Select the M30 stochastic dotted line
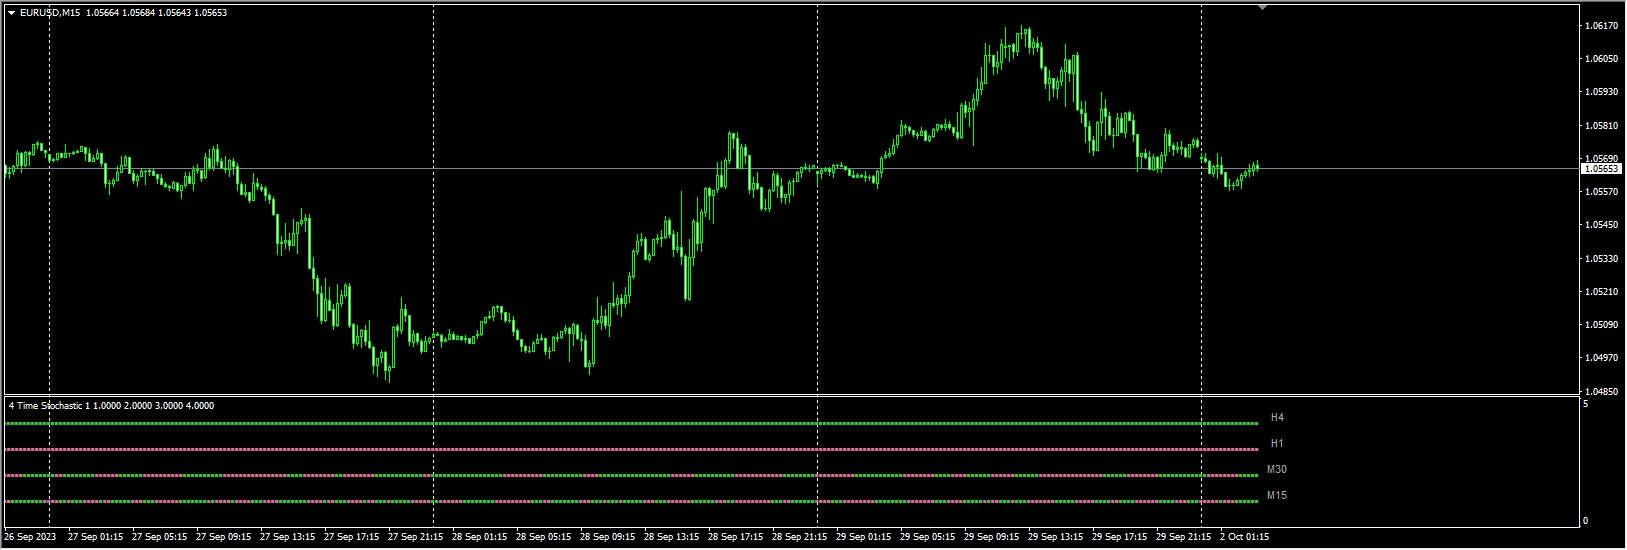Image resolution: width=1627 pixels, height=550 pixels. [x=631, y=476]
